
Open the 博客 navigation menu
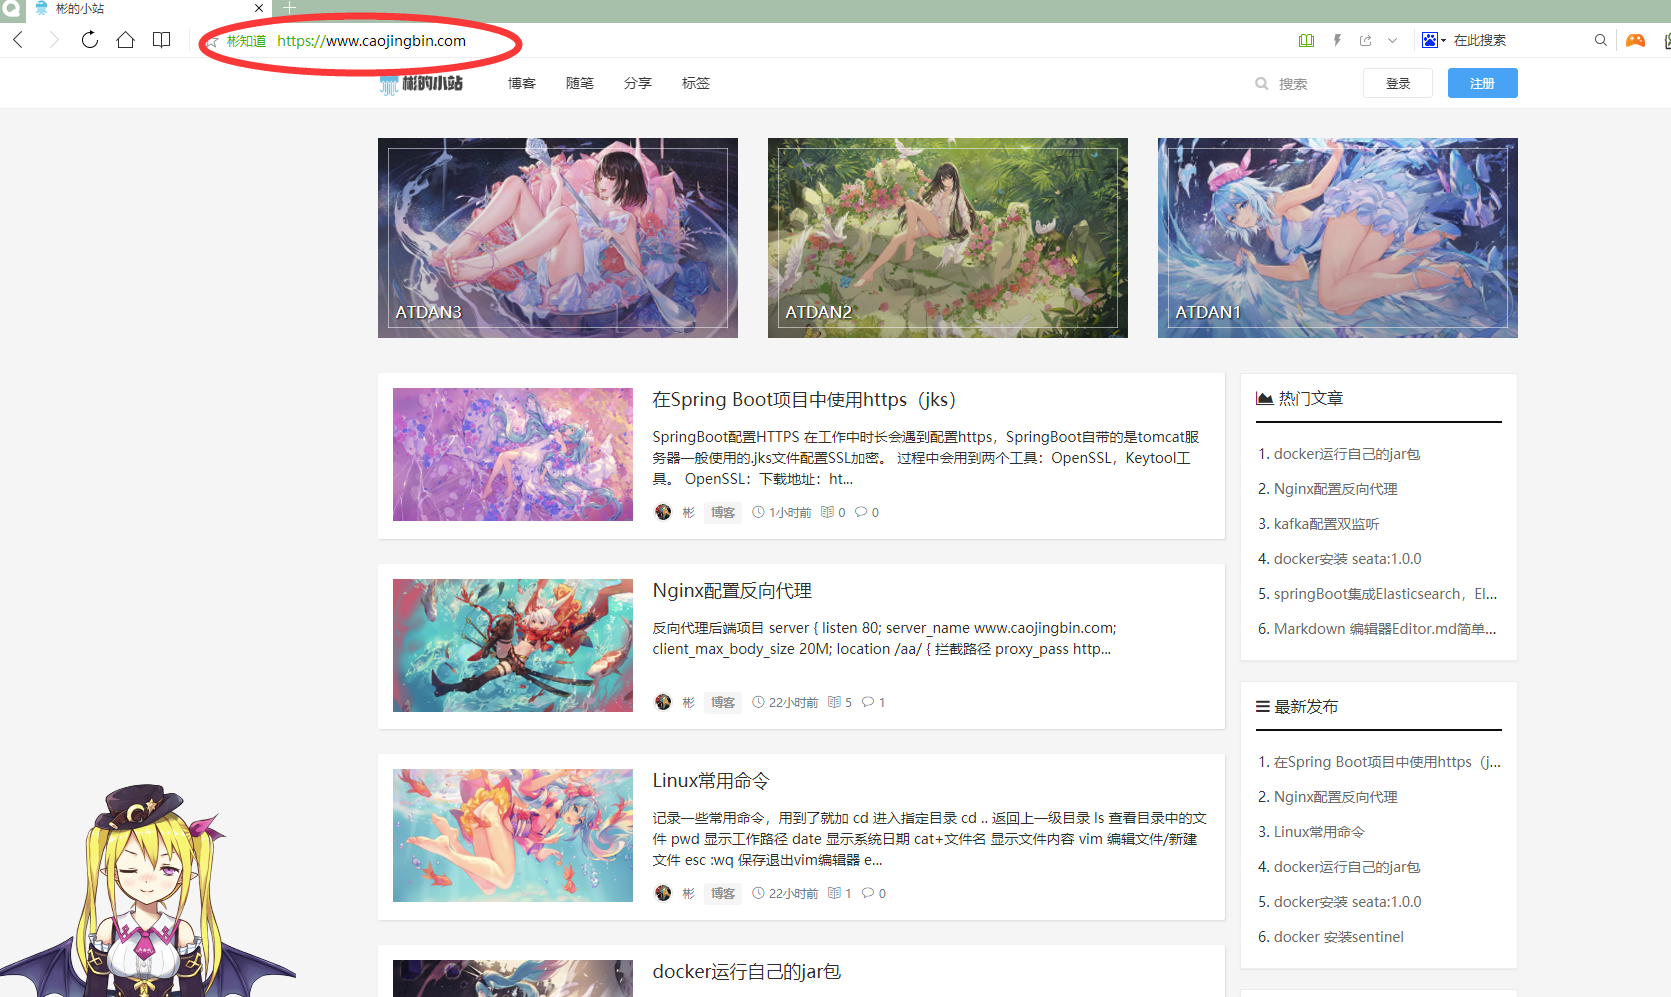pyautogui.click(x=522, y=83)
